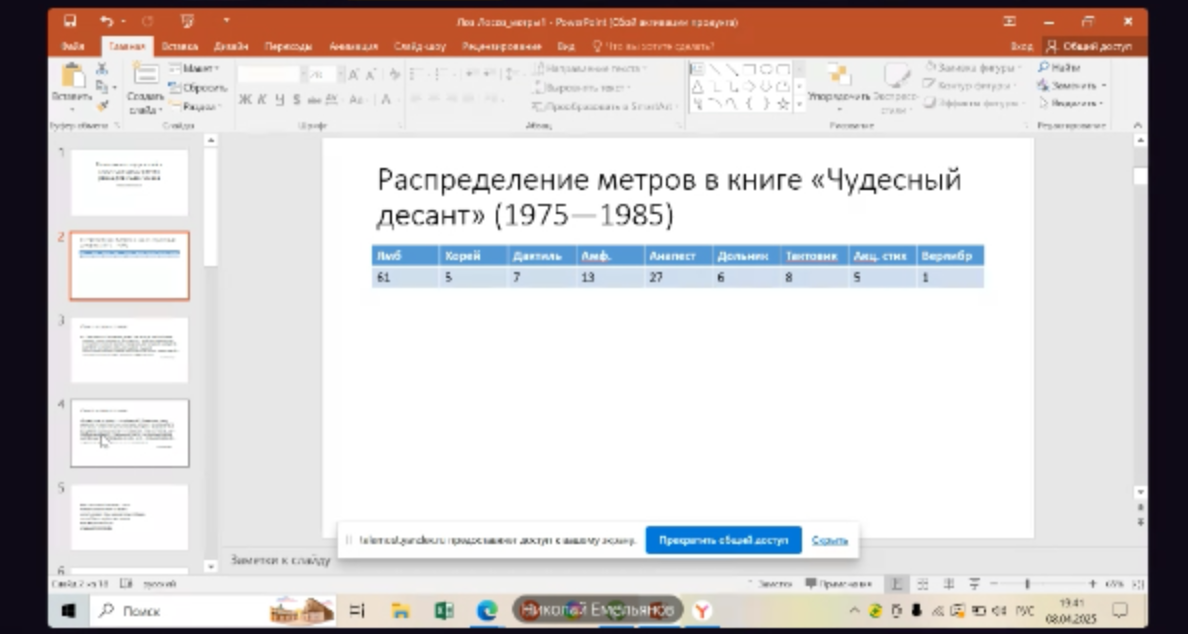Switch to the Slide Show (Слайд-шоу) tab
The width and height of the screenshot is (1188, 634).
point(420,46)
